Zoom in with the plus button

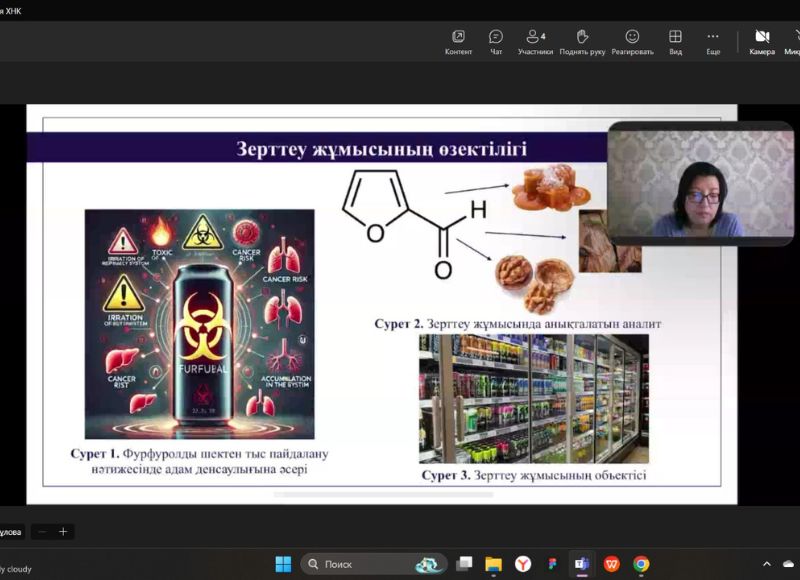click(x=63, y=532)
